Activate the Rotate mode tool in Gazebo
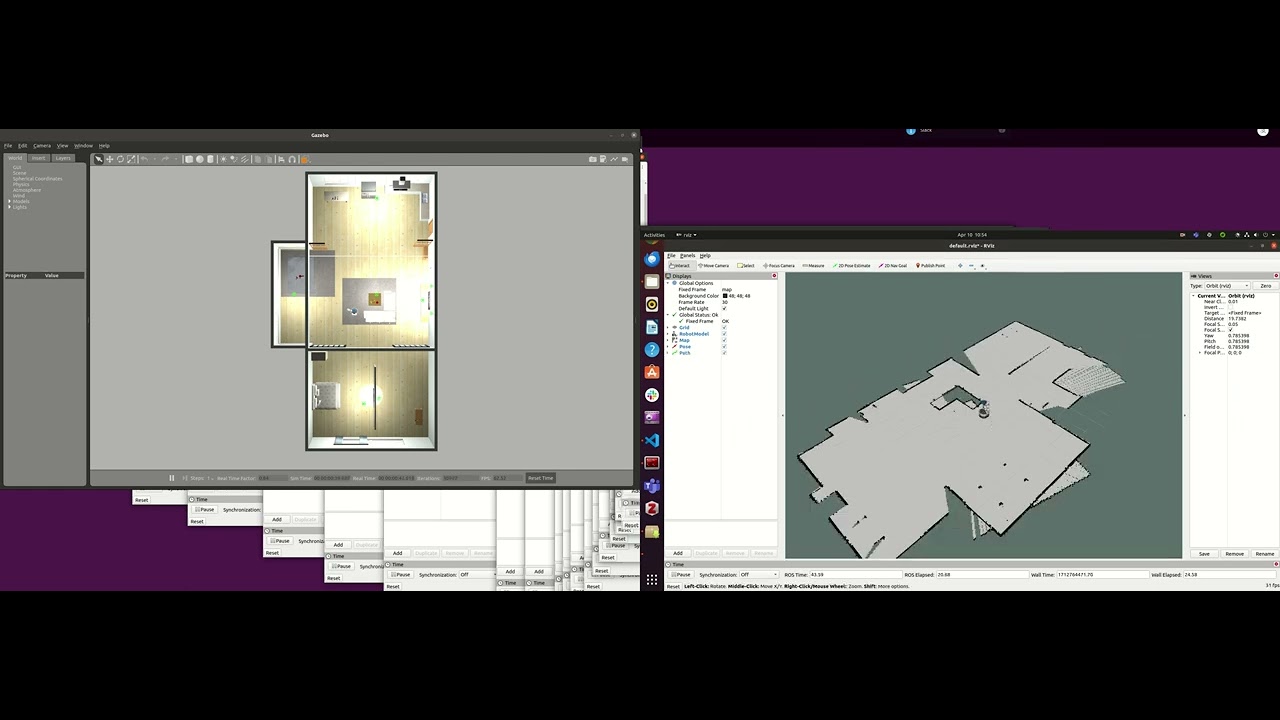The width and height of the screenshot is (1280, 720). (x=120, y=159)
